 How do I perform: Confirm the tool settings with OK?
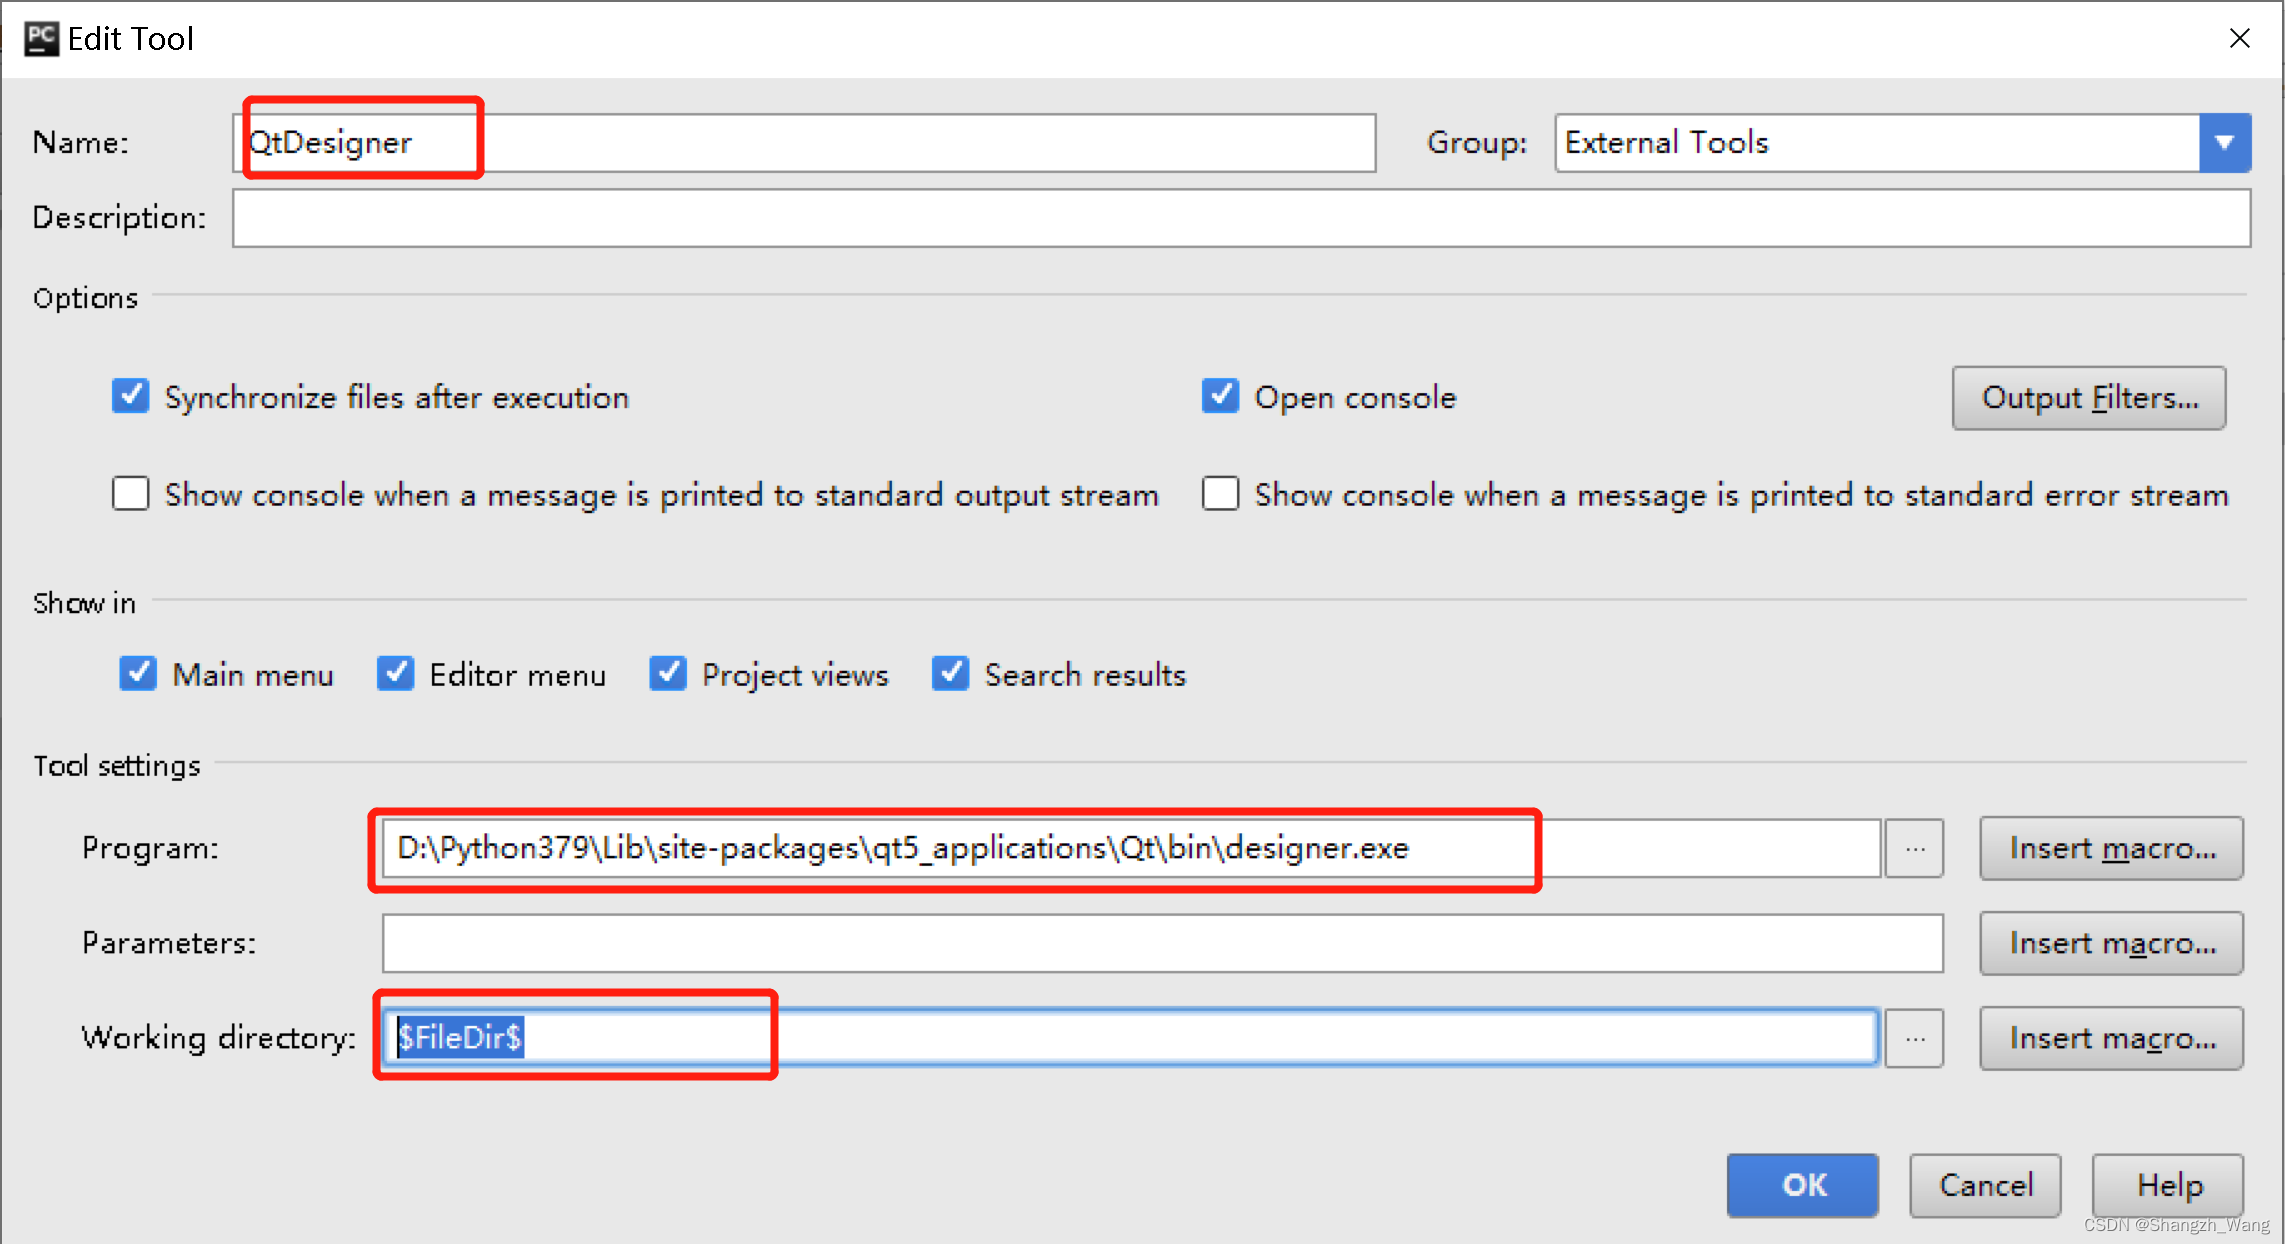click(1803, 1185)
